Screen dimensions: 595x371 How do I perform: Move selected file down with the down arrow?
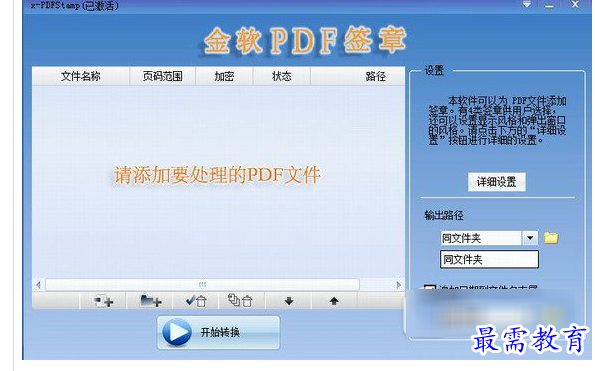(x=289, y=301)
